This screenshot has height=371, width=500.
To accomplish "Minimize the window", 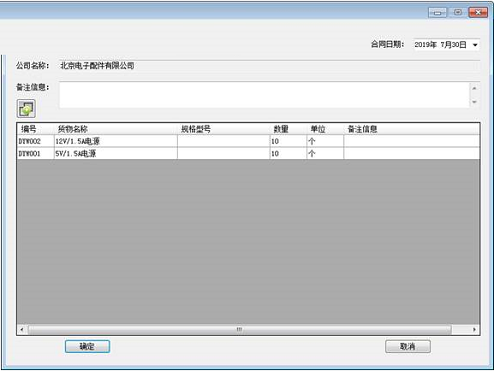I will (x=437, y=13).
